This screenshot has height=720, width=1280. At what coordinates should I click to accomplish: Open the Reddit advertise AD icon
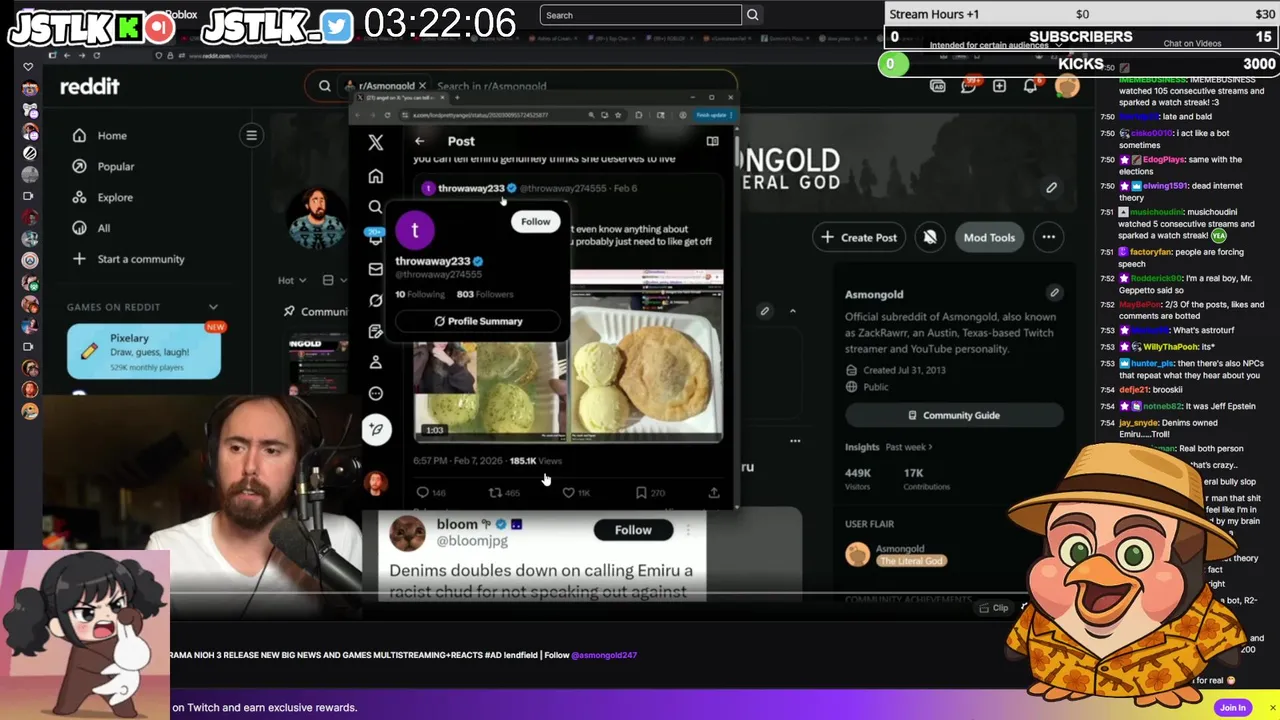[938, 86]
